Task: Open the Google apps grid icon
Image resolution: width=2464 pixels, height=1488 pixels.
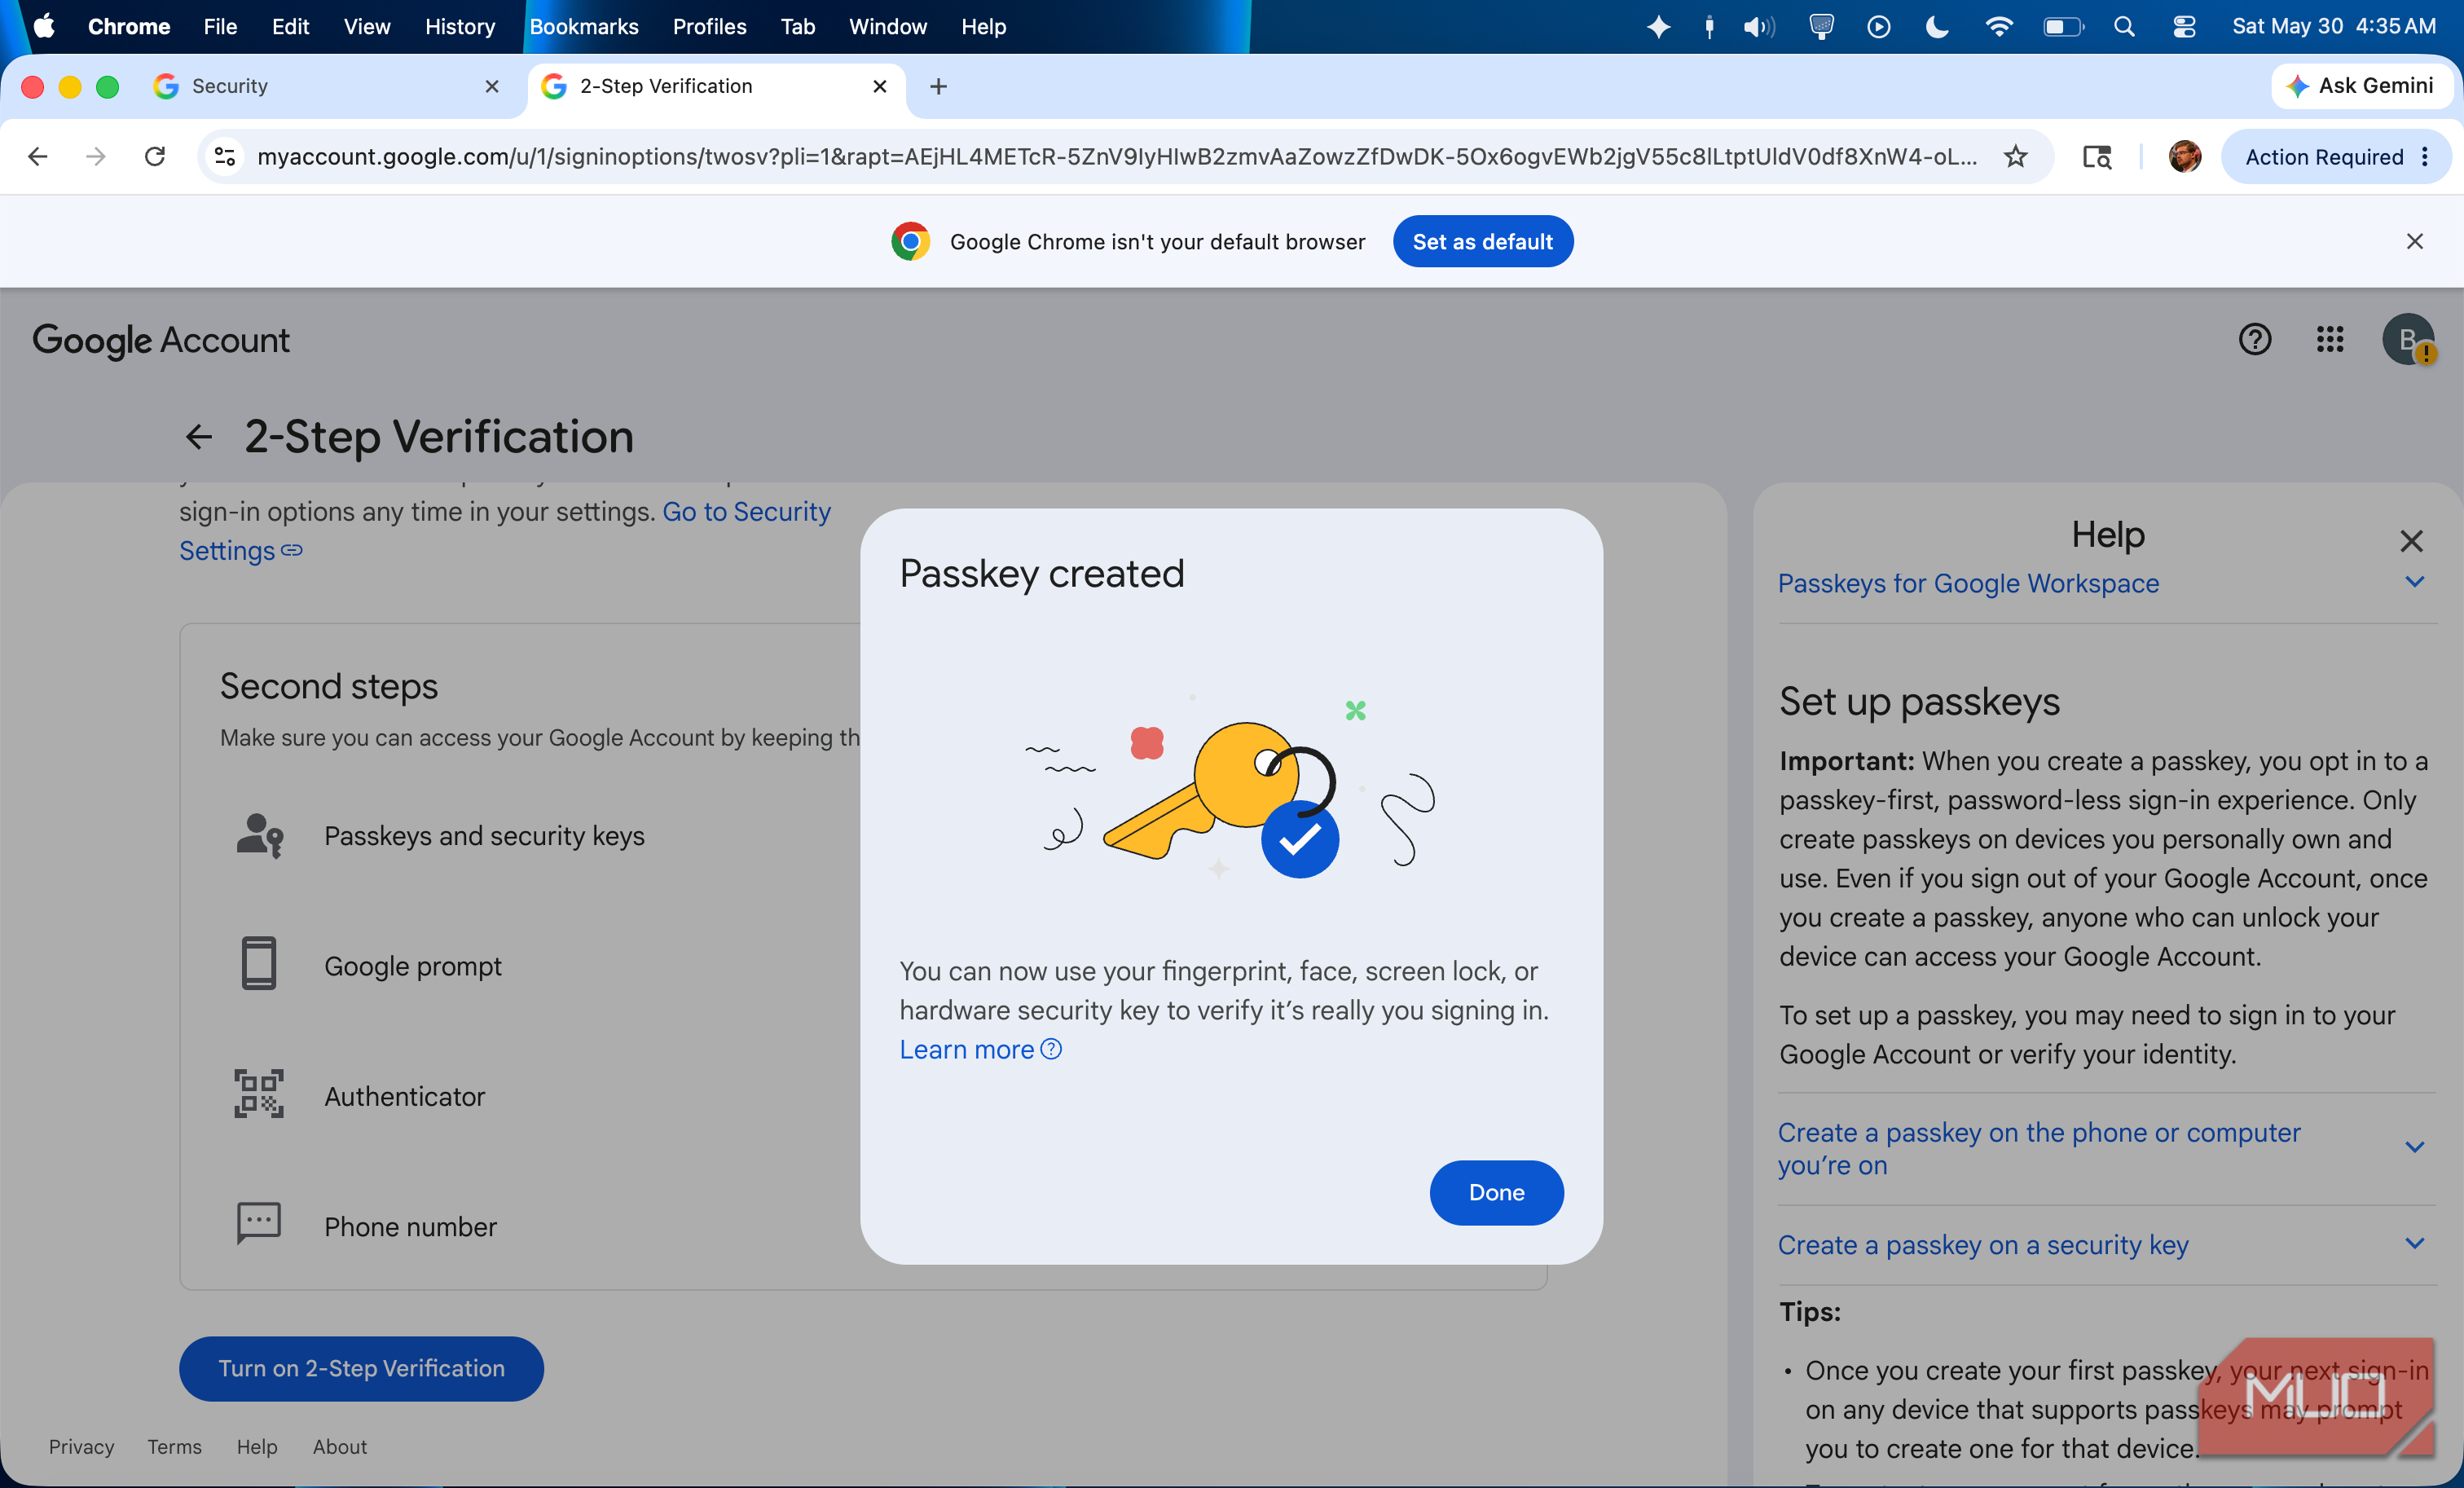Action: [x=2329, y=339]
